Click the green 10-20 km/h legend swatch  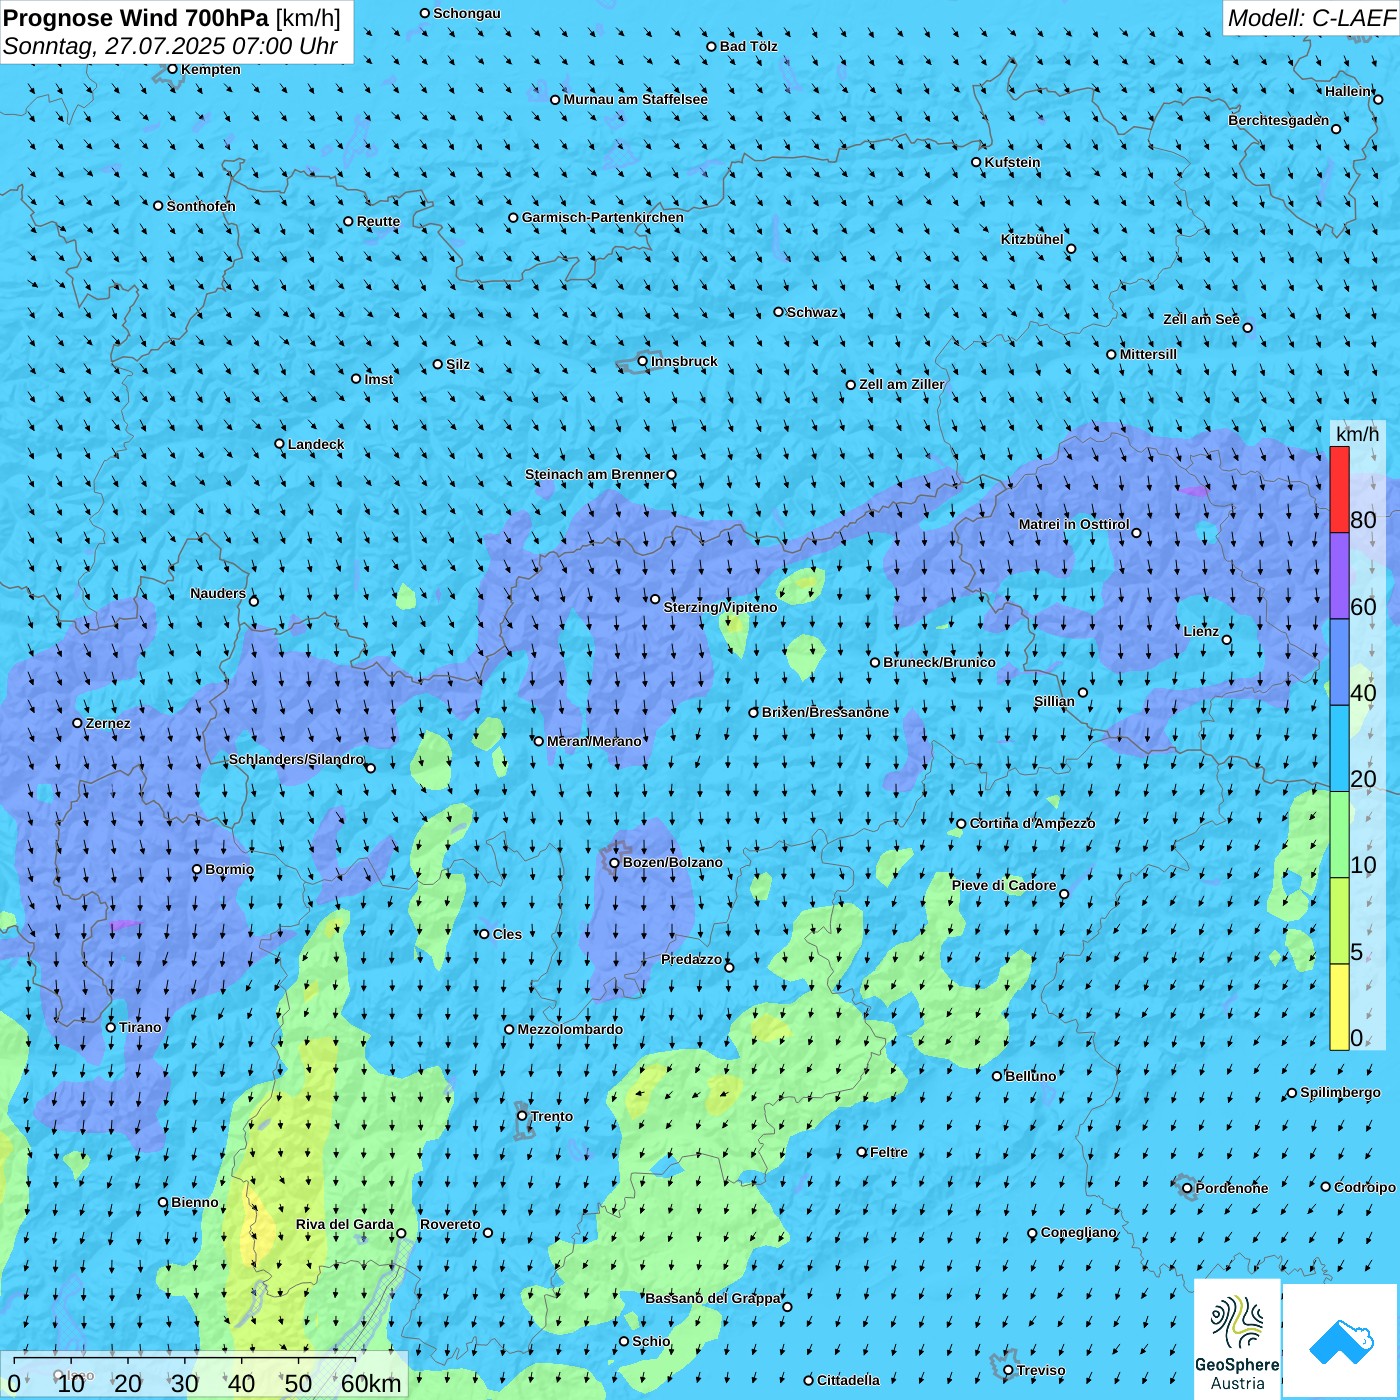coord(1339,835)
